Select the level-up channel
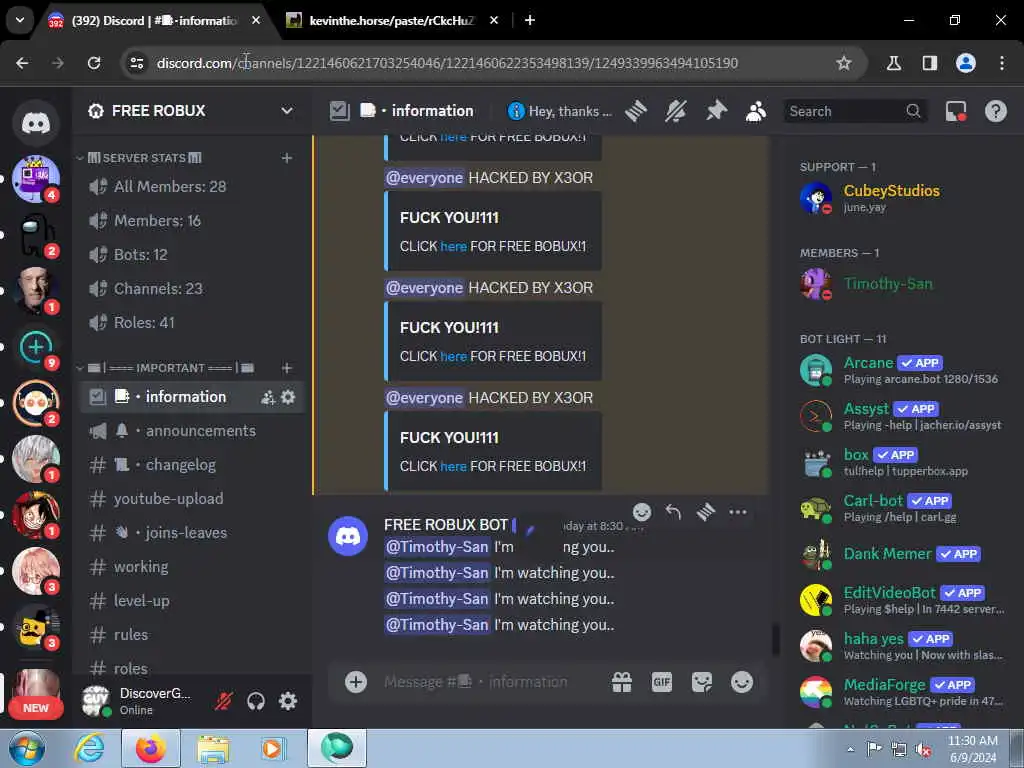 [x=193, y=600]
